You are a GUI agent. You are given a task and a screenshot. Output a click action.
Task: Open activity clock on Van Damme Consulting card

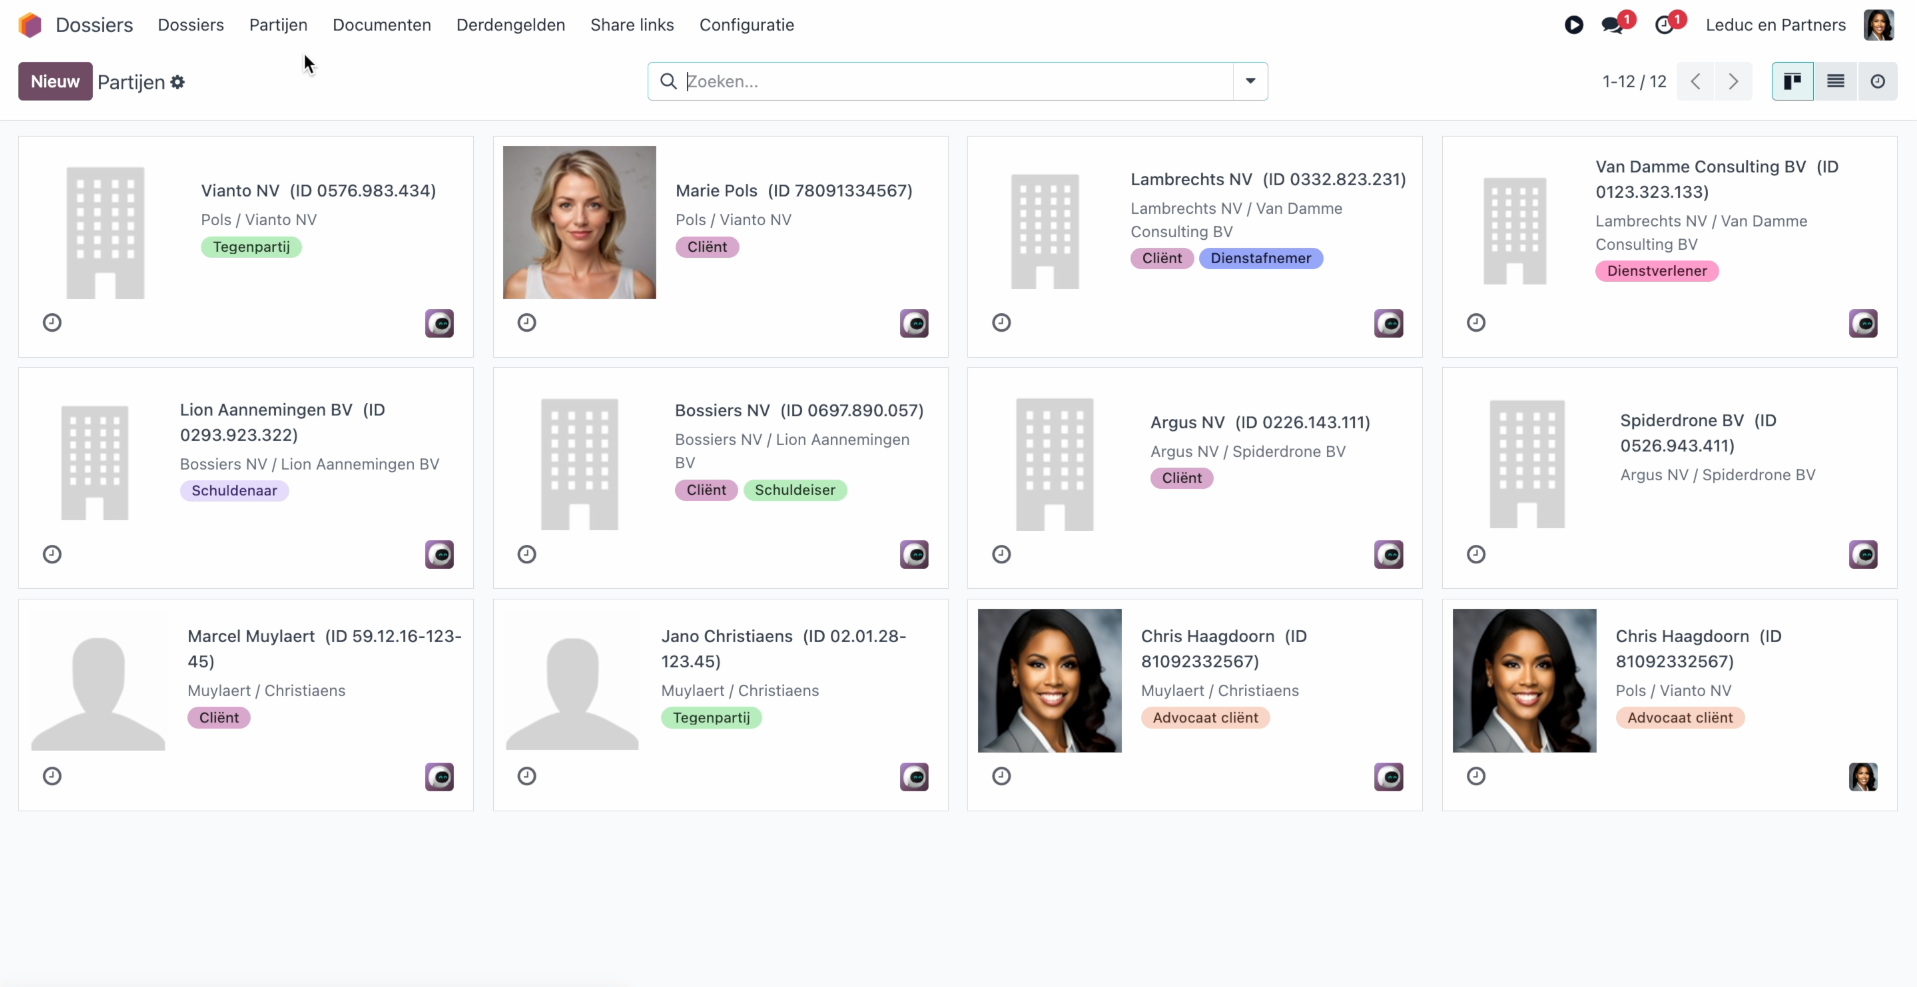coord(1476,322)
